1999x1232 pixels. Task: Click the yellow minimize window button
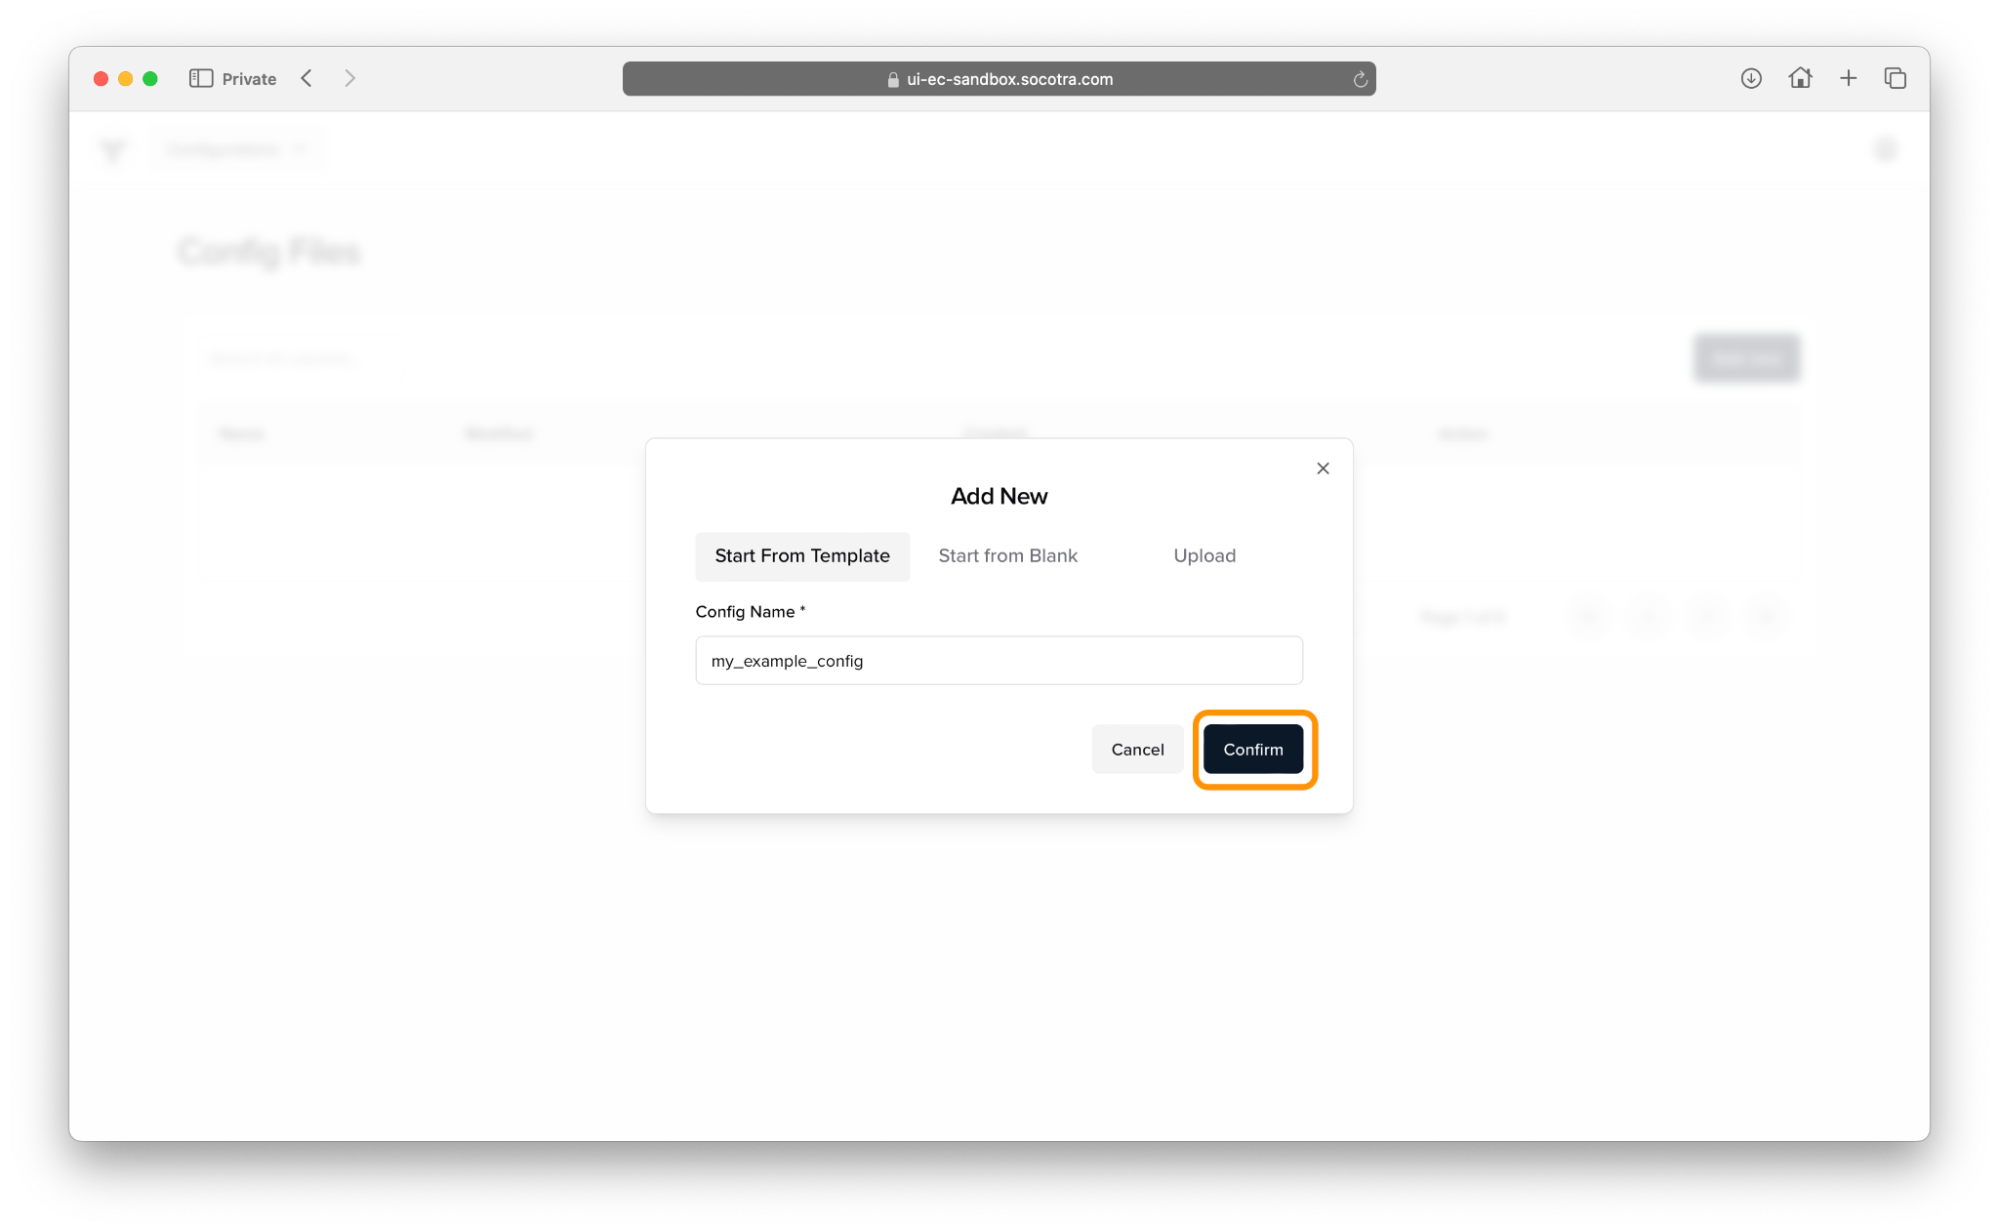pos(125,78)
